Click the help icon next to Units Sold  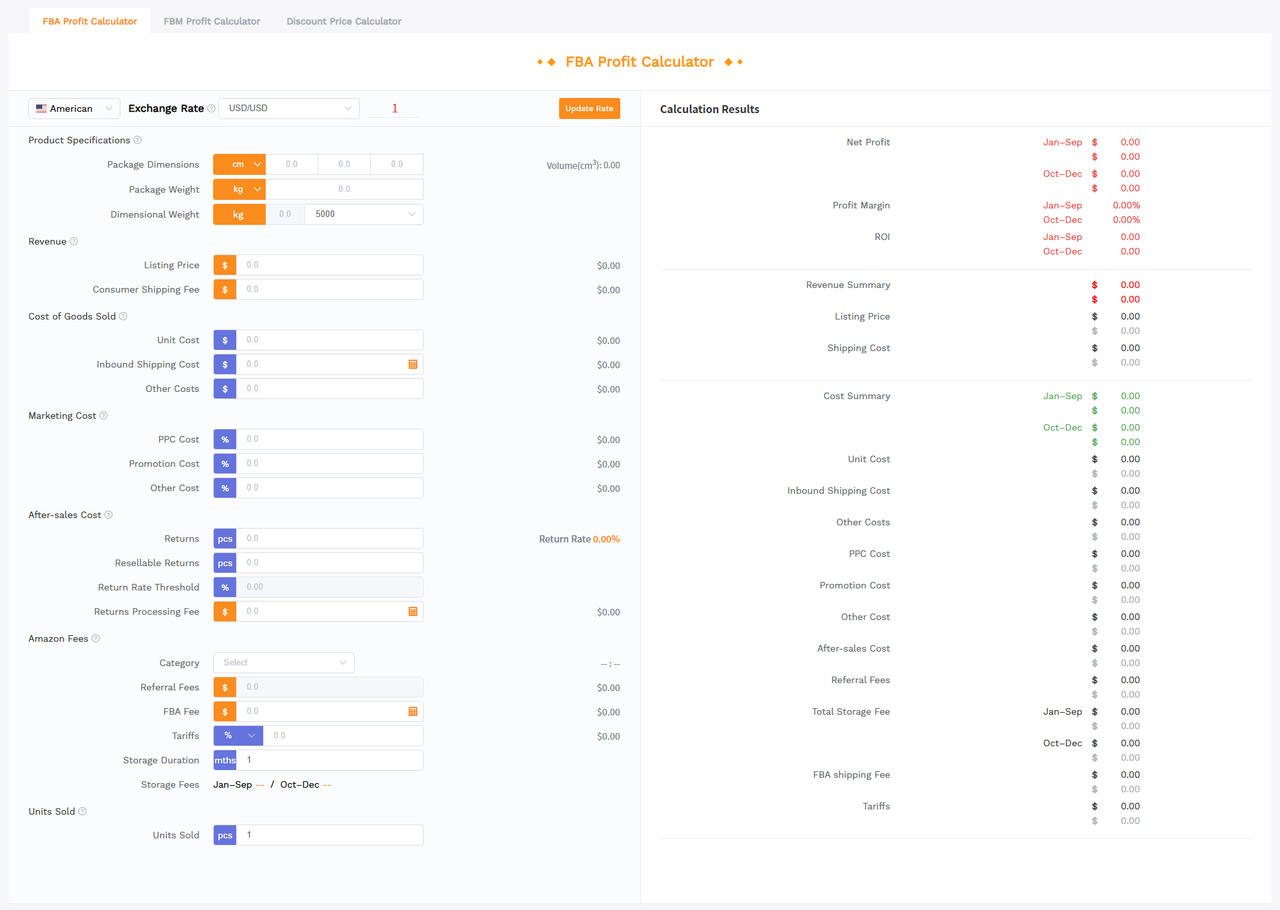pos(83,812)
